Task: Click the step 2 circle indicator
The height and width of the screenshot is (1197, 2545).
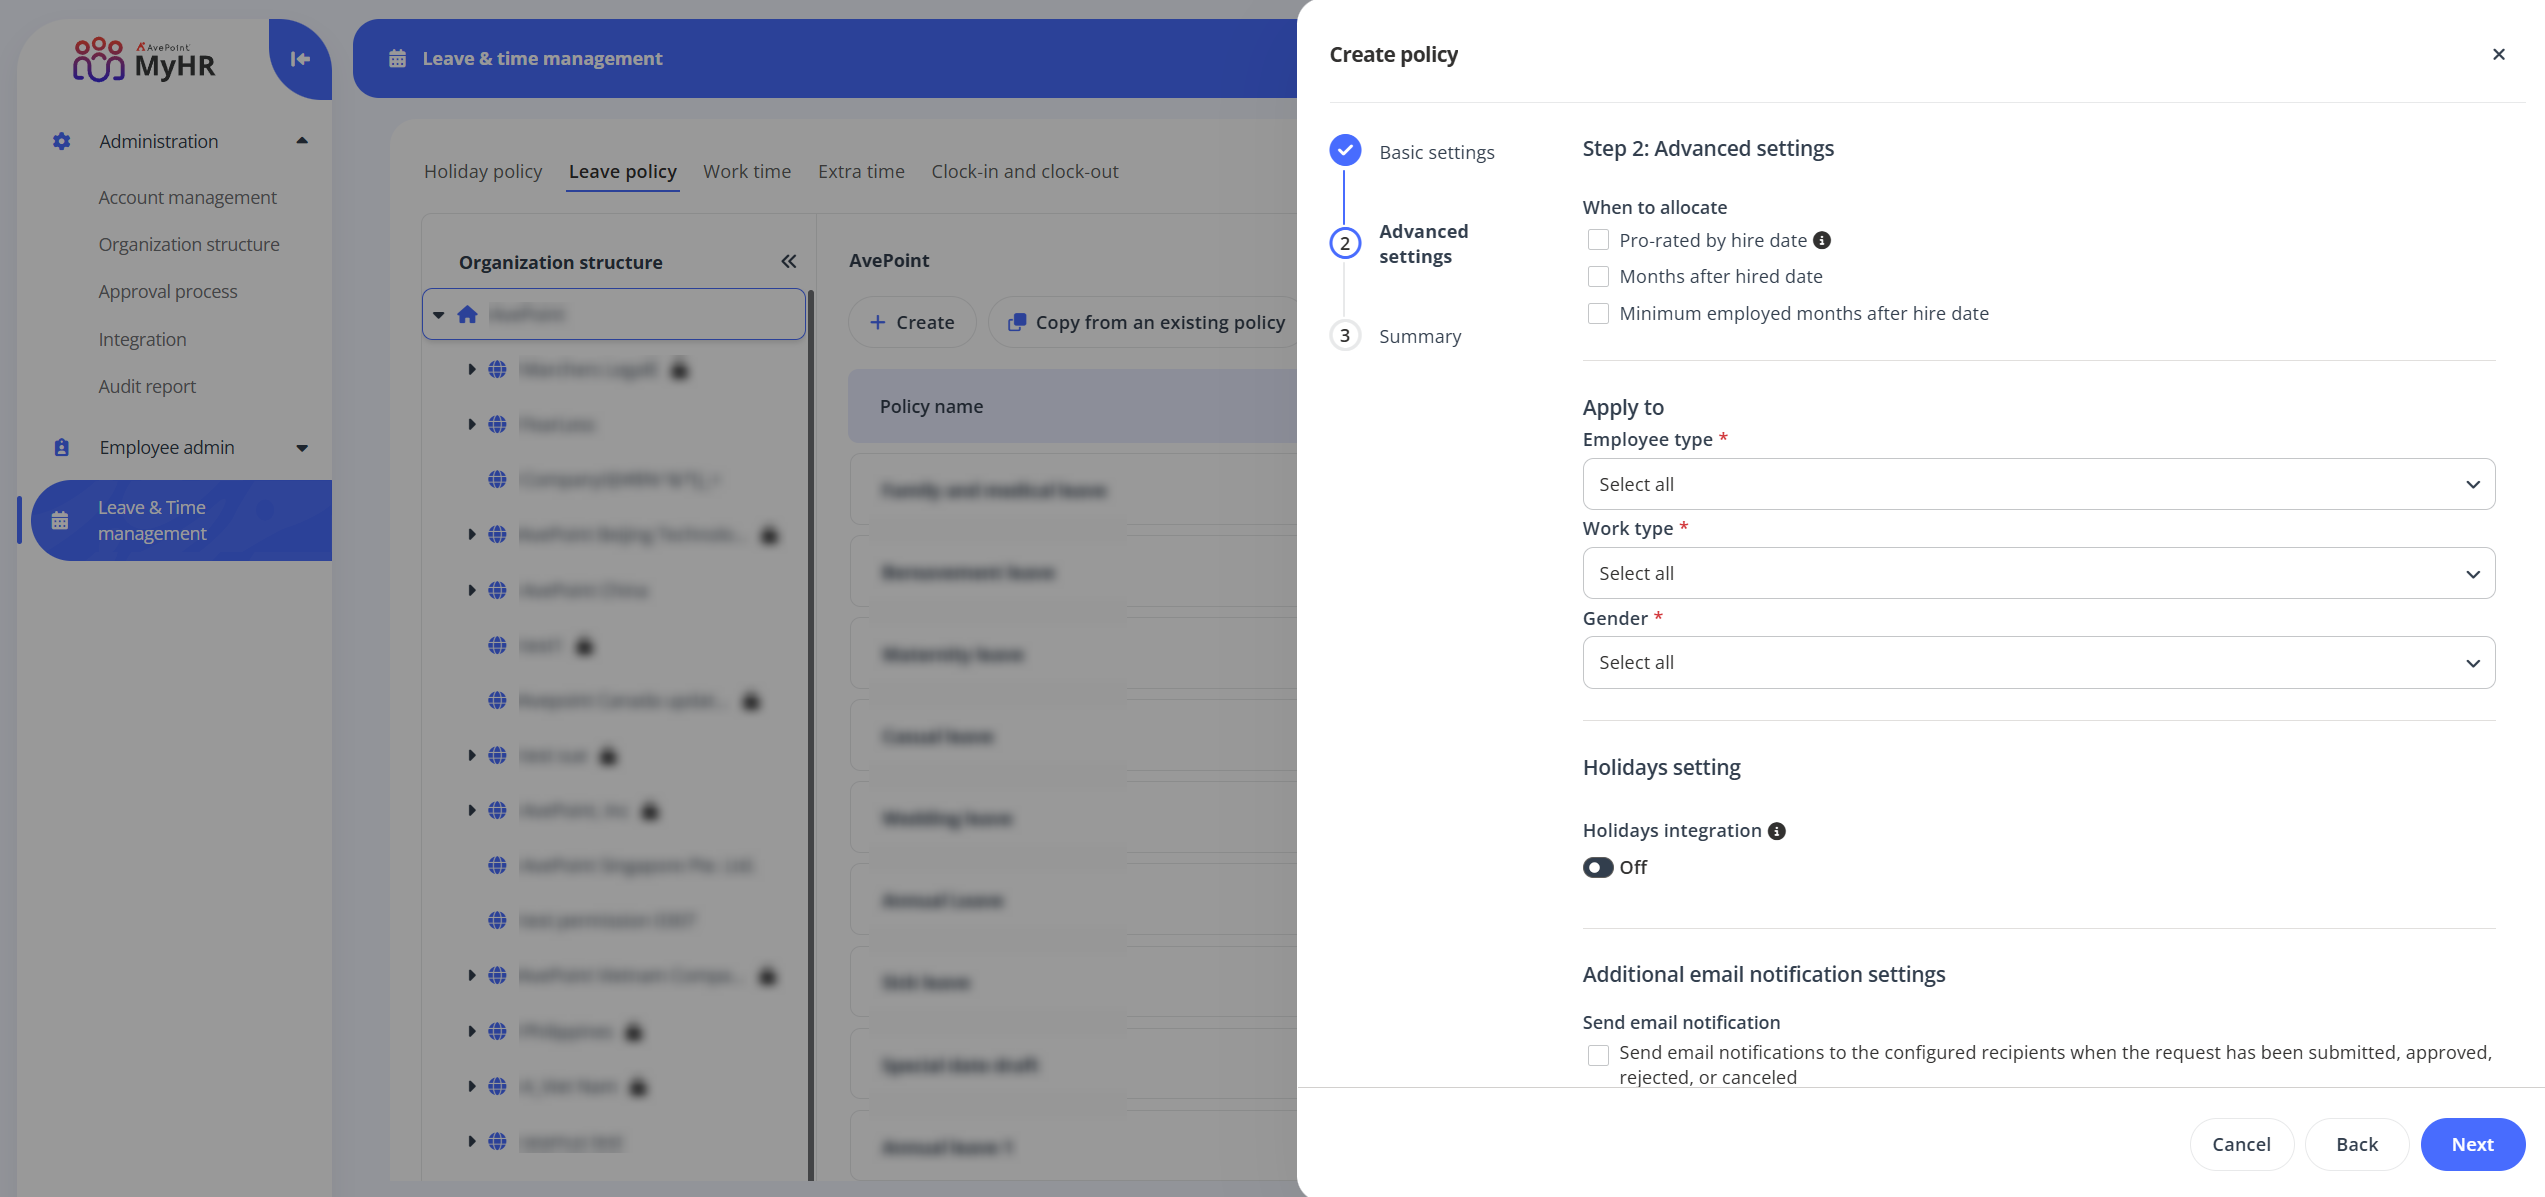Action: coord(1345,243)
